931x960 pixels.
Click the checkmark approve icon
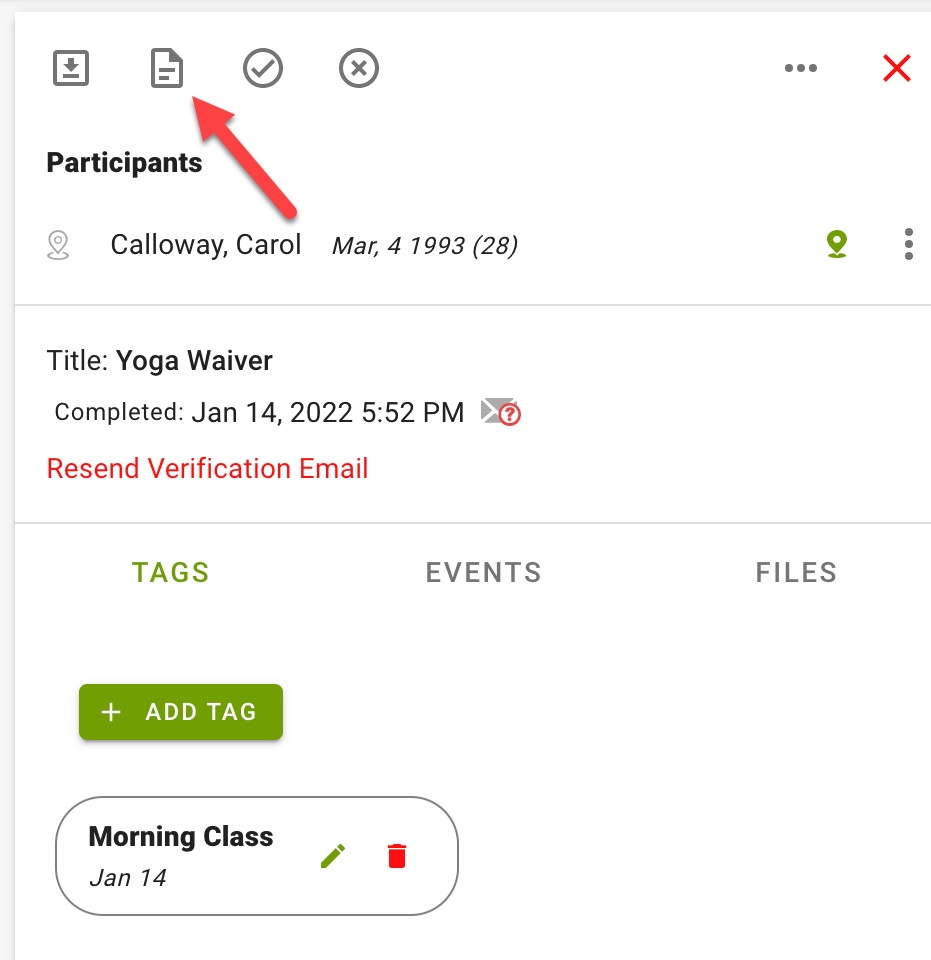263,68
